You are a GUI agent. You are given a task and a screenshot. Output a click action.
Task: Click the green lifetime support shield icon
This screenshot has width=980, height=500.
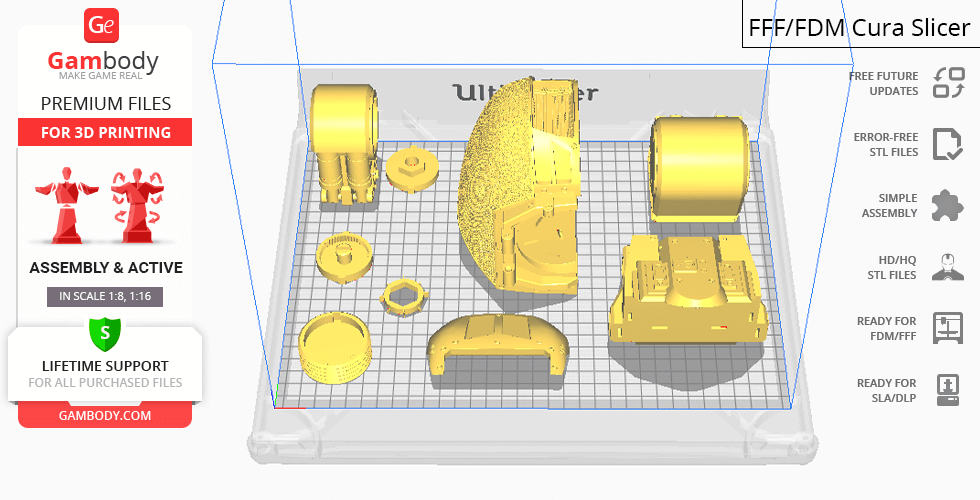(104, 332)
